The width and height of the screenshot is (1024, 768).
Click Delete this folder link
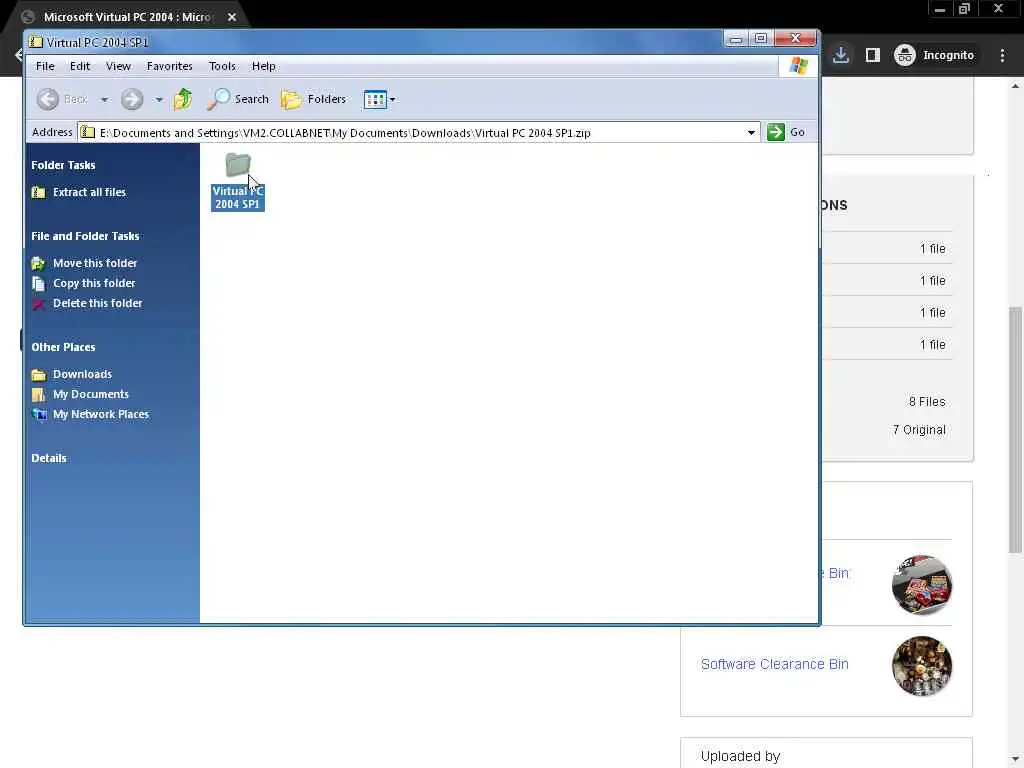(x=98, y=304)
